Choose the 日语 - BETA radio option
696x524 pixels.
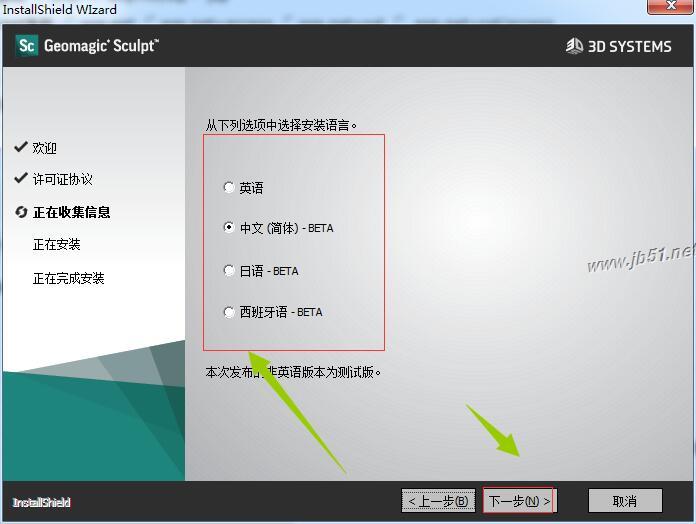pos(229,270)
